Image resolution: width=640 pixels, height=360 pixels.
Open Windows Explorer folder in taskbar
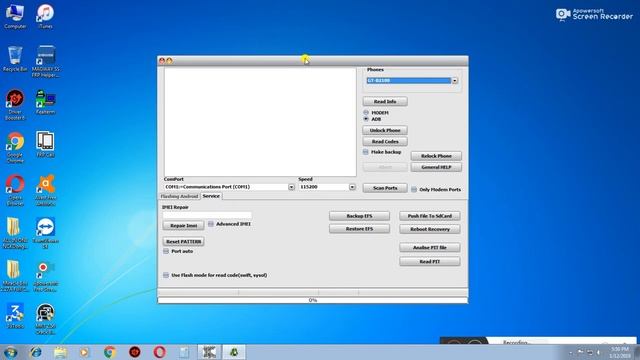(60, 352)
